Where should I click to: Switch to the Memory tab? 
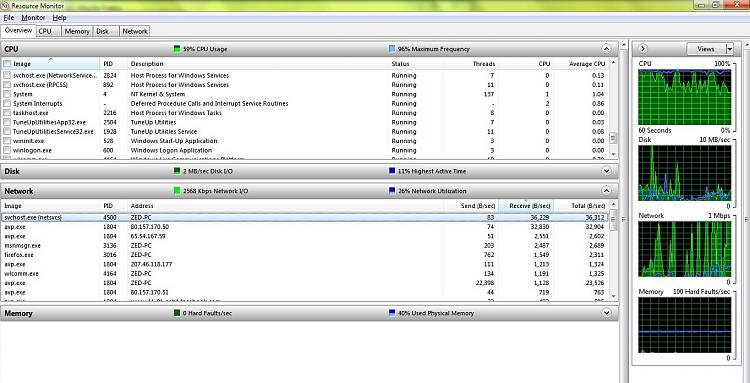tap(77, 31)
